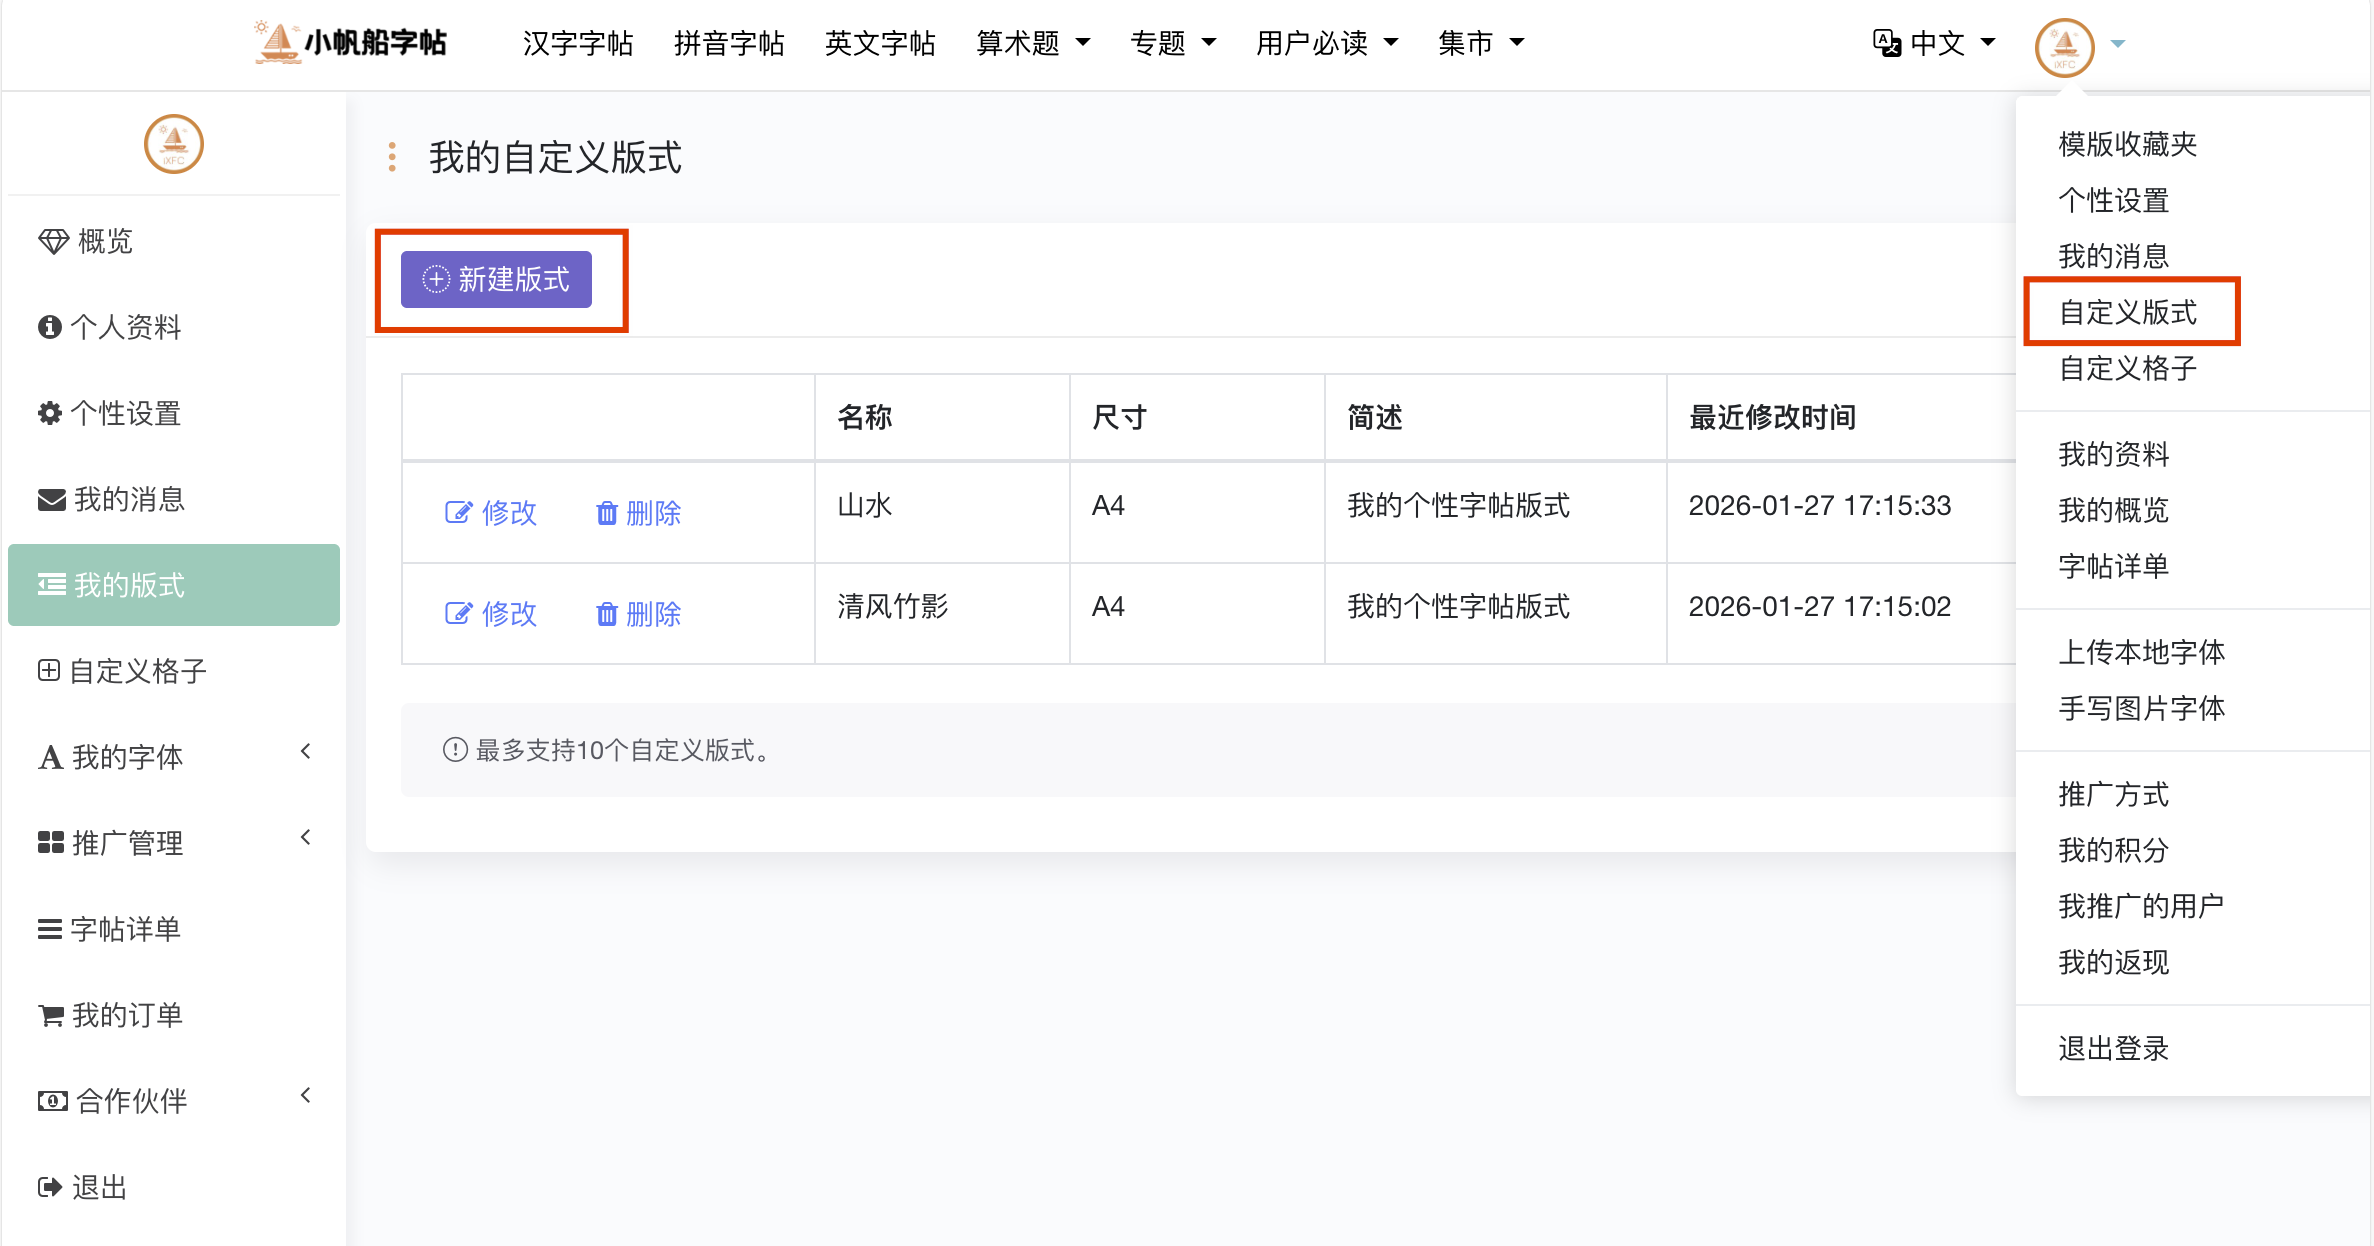The image size is (2374, 1246).
Task: Open the 中文 language selector
Action: coord(1934,43)
